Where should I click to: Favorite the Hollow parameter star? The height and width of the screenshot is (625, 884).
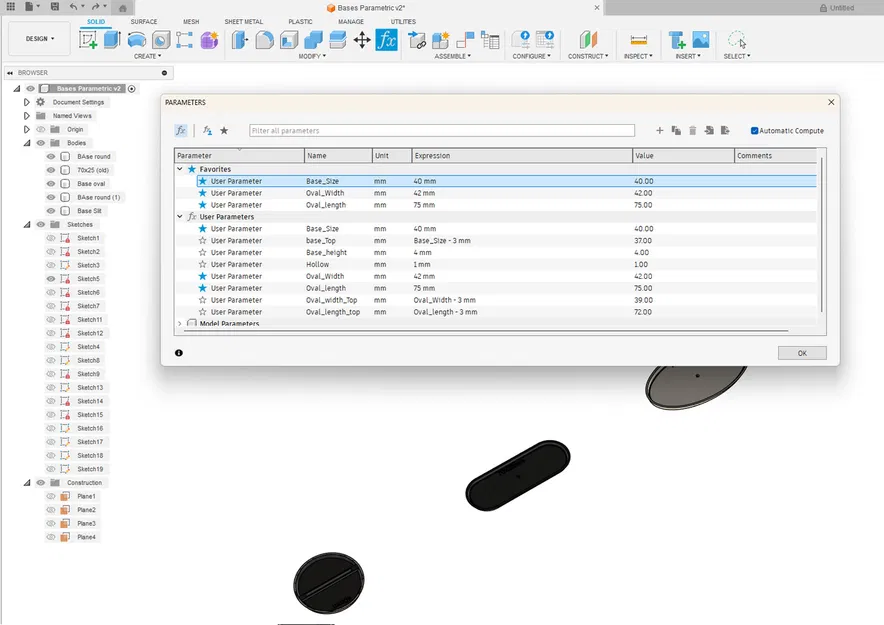point(202,264)
